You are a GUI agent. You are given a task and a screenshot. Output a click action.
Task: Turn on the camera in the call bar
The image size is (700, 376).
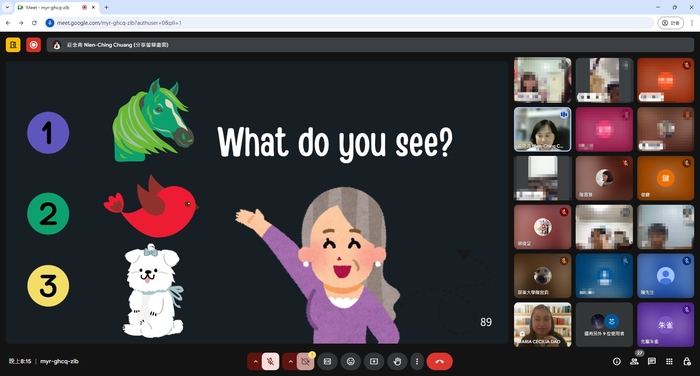tap(305, 361)
